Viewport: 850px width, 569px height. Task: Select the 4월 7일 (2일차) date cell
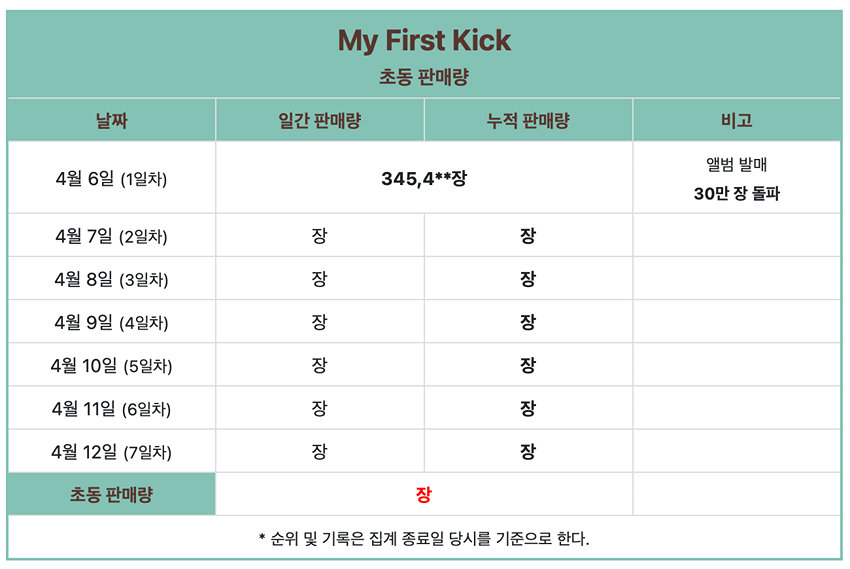click(x=111, y=237)
